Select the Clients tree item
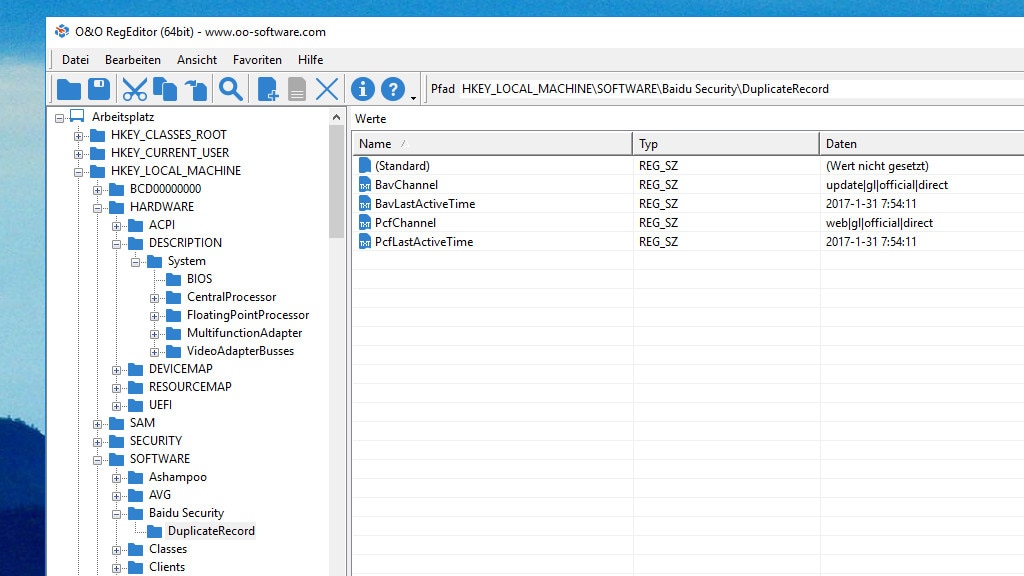The width and height of the screenshot is (1024, 576). [x=167, y=567]
